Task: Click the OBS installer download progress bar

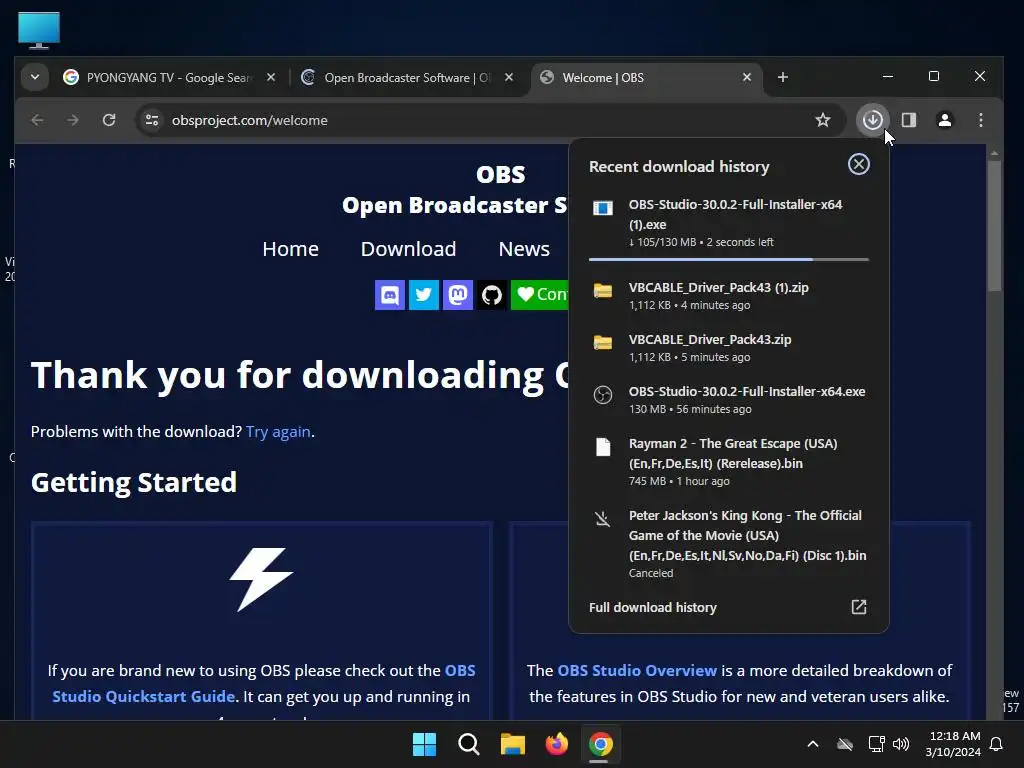Action: (x=729, y=259)
